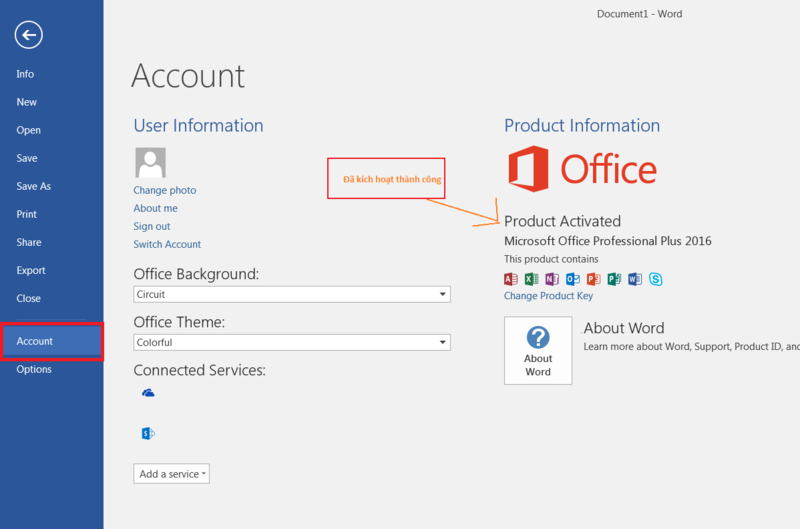Open Options in the sidebar
800x529 pixels.
tap(34, 369)
